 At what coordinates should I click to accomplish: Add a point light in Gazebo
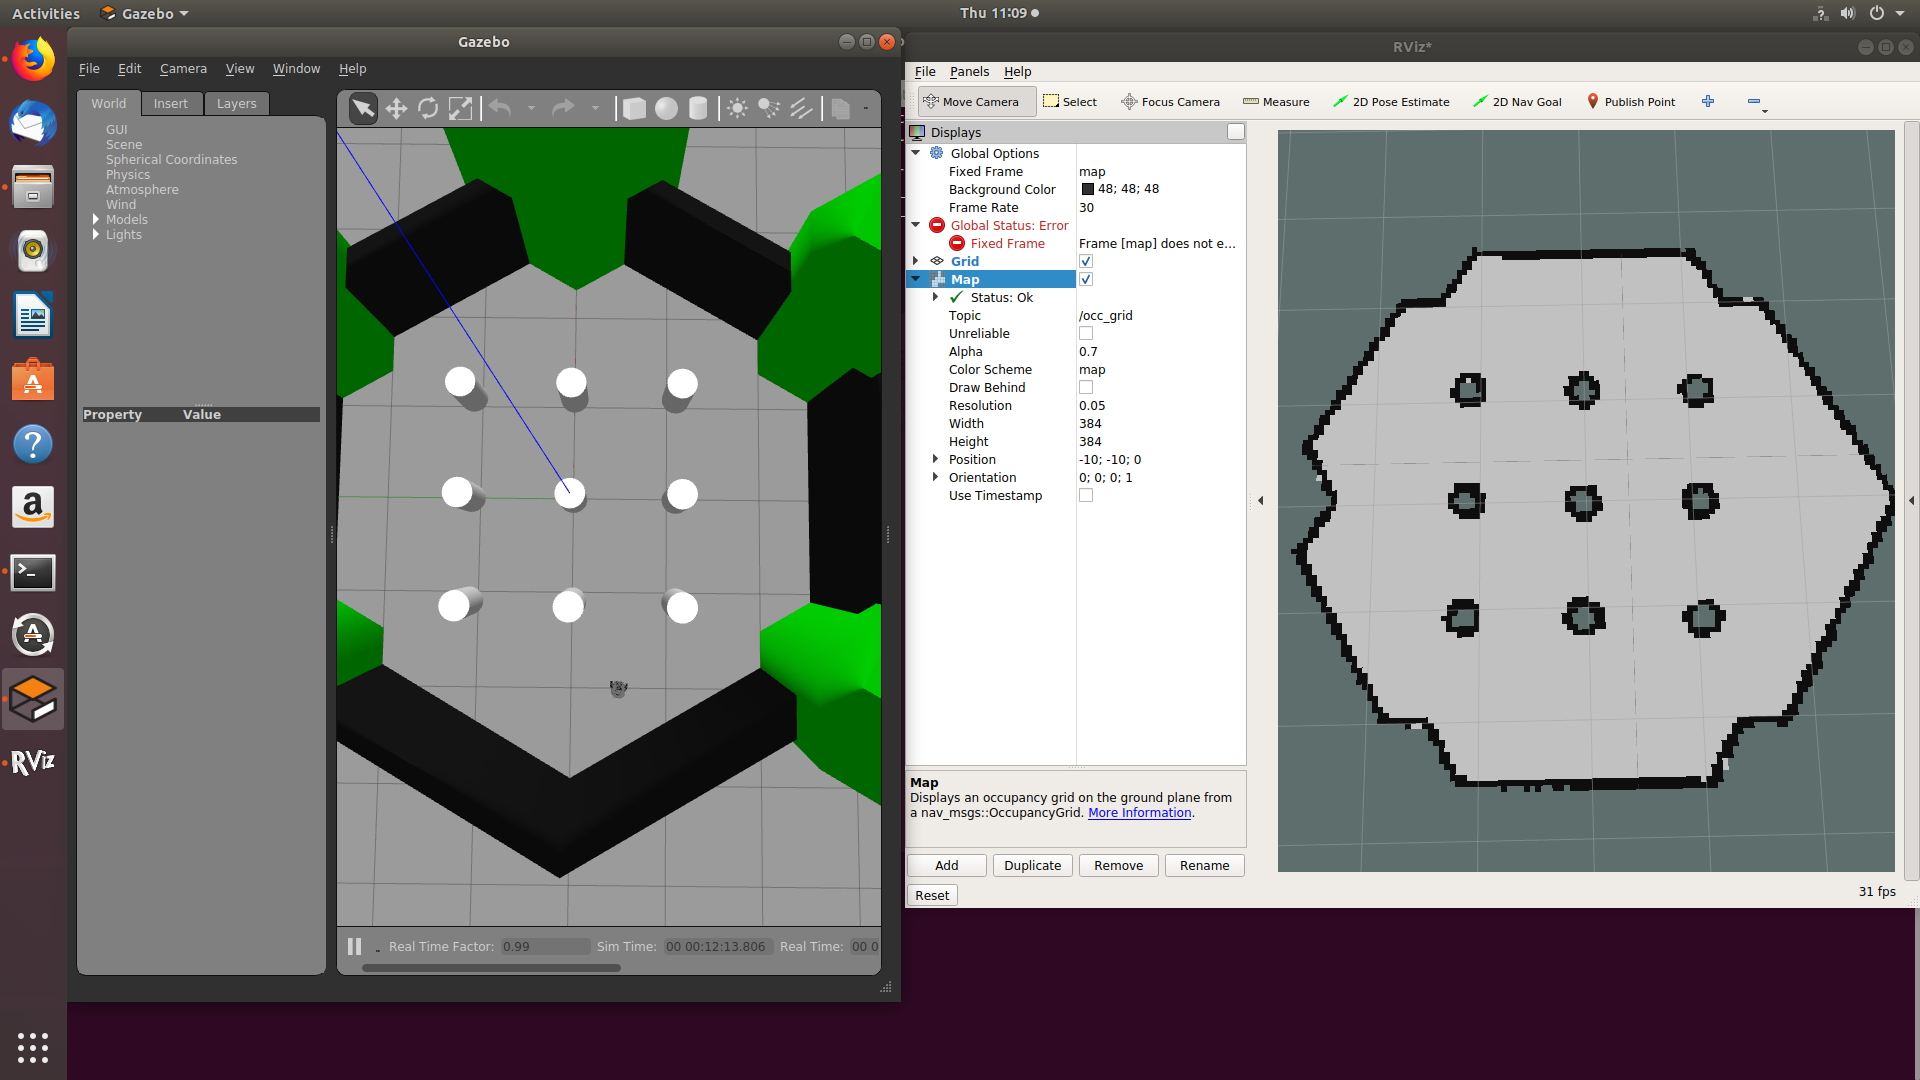coord(737,108)
